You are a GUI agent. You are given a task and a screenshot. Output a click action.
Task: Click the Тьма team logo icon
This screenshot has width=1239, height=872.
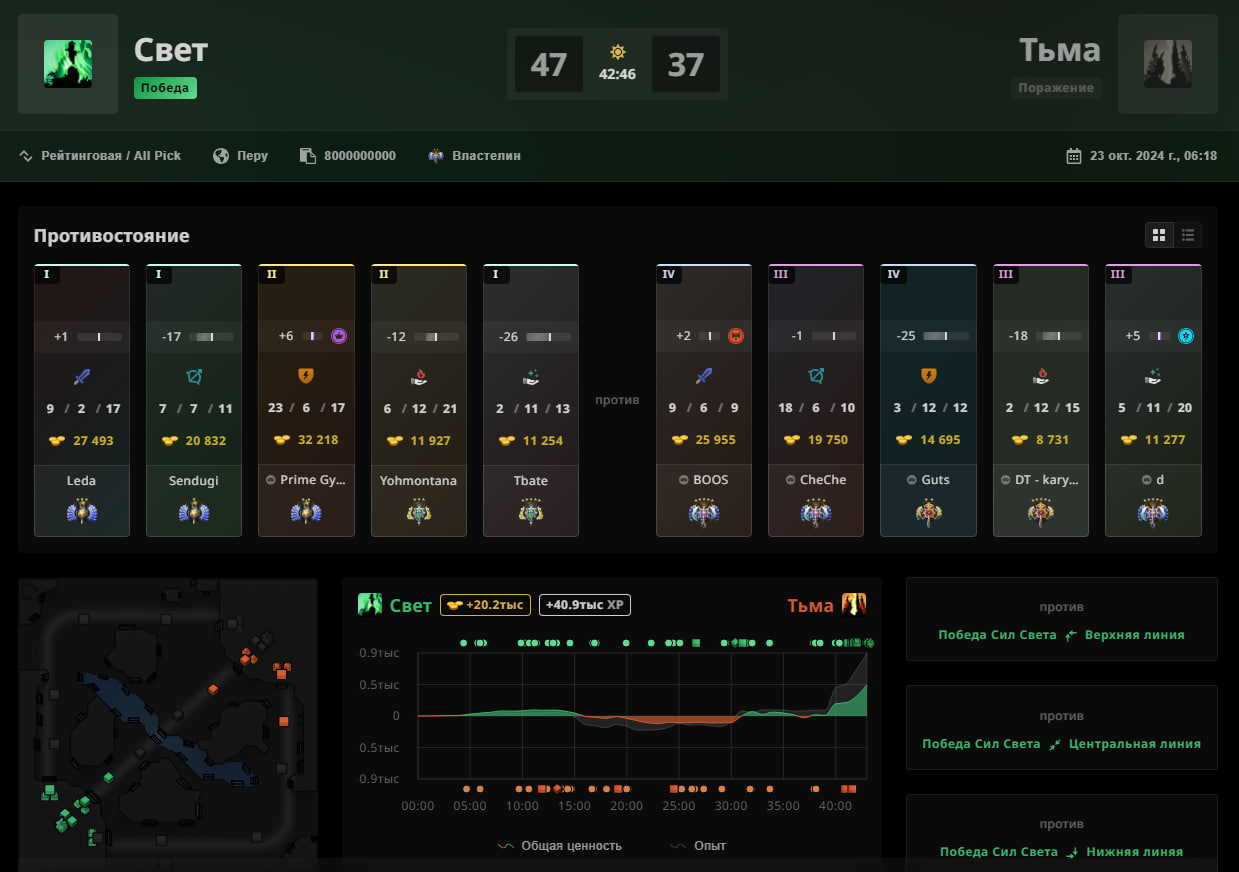(1167, 64)
